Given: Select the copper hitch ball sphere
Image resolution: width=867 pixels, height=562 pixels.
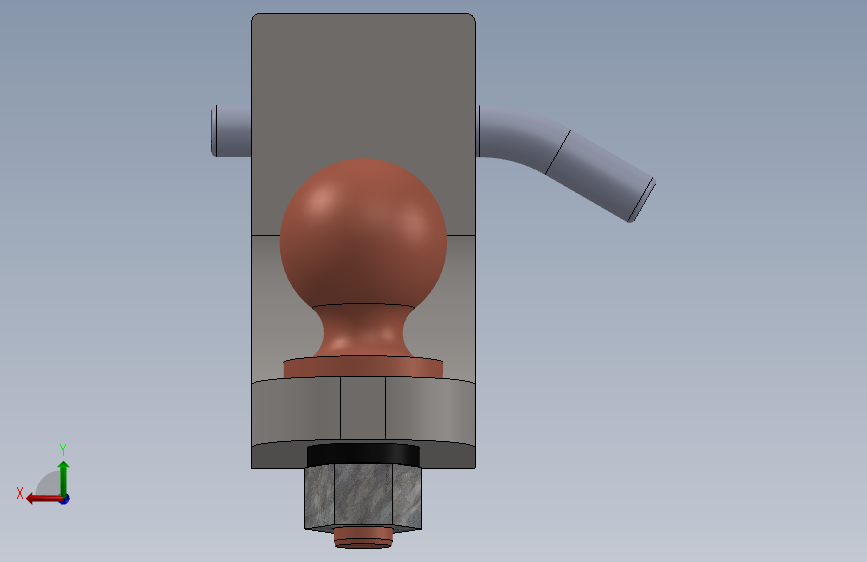Looking at the screenshot, I should pyautogui.click(x=363, y=232).
